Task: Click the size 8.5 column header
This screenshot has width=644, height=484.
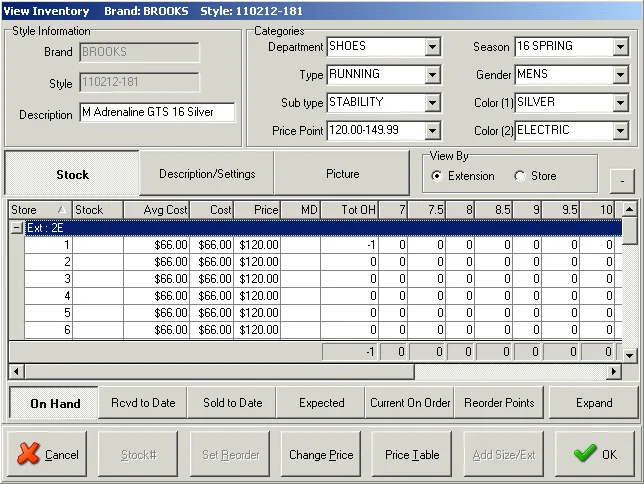Action: pos(494,210)
